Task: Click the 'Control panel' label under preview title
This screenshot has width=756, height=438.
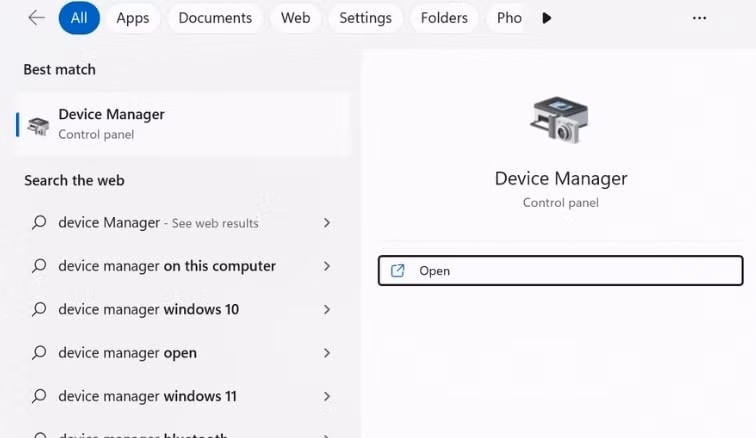Action: [561, 203]
